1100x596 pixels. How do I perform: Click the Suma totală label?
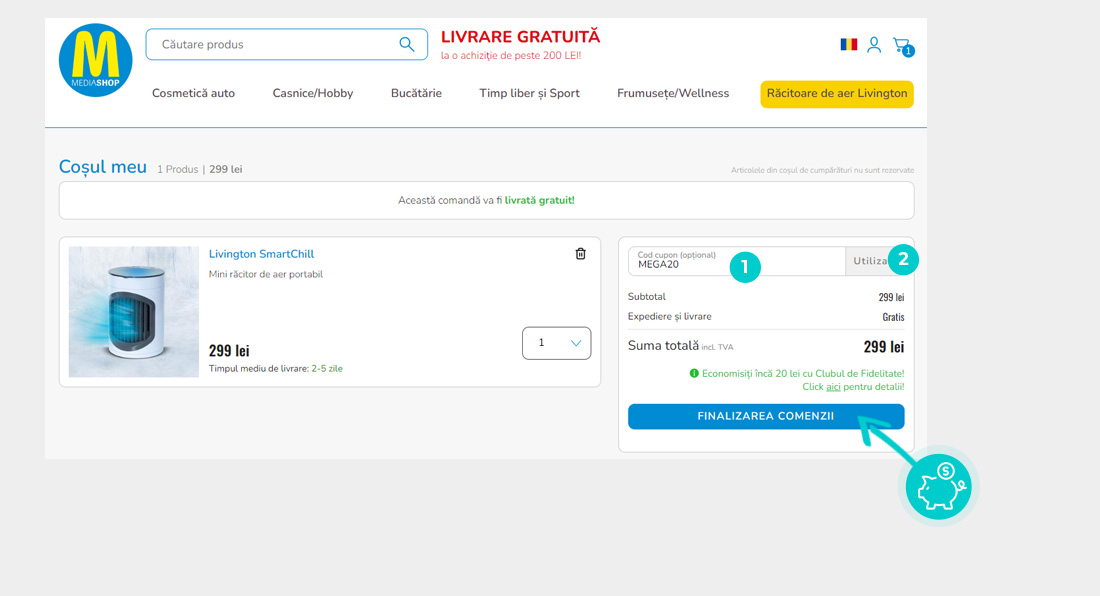coord(663,346)
